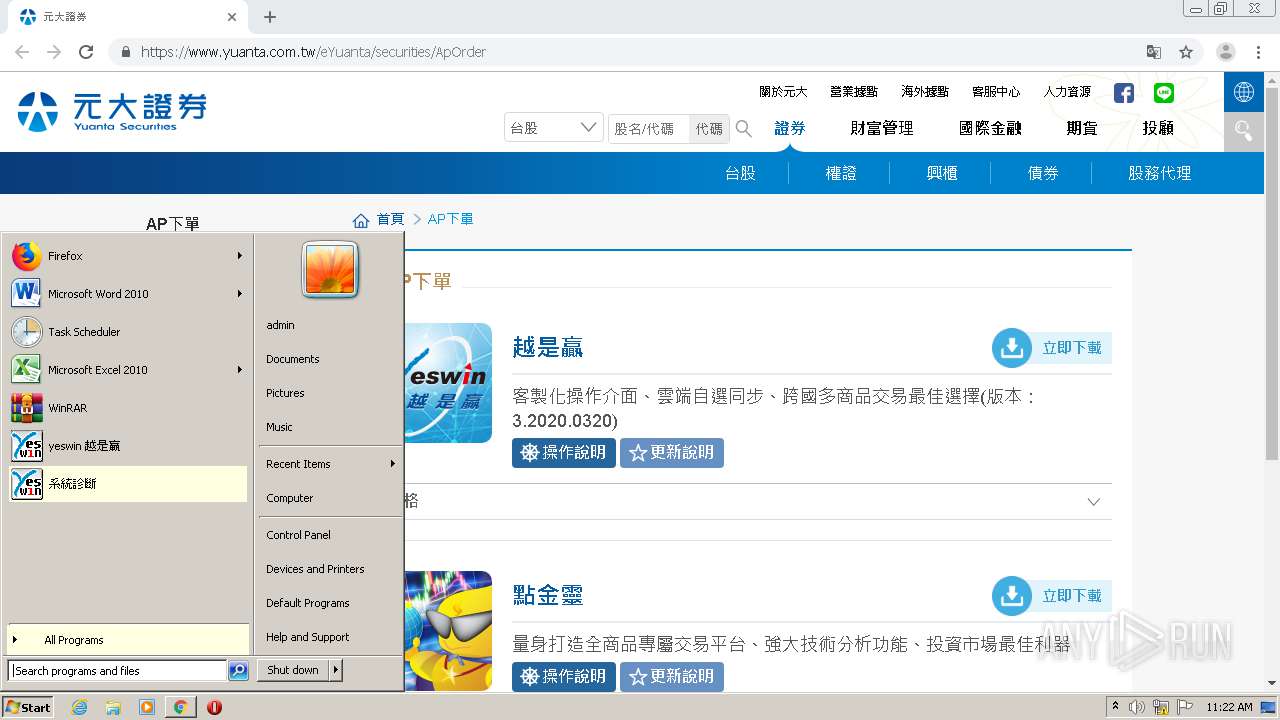
Task: Open the Shut down options arrow
Action: tap(336, 670)
